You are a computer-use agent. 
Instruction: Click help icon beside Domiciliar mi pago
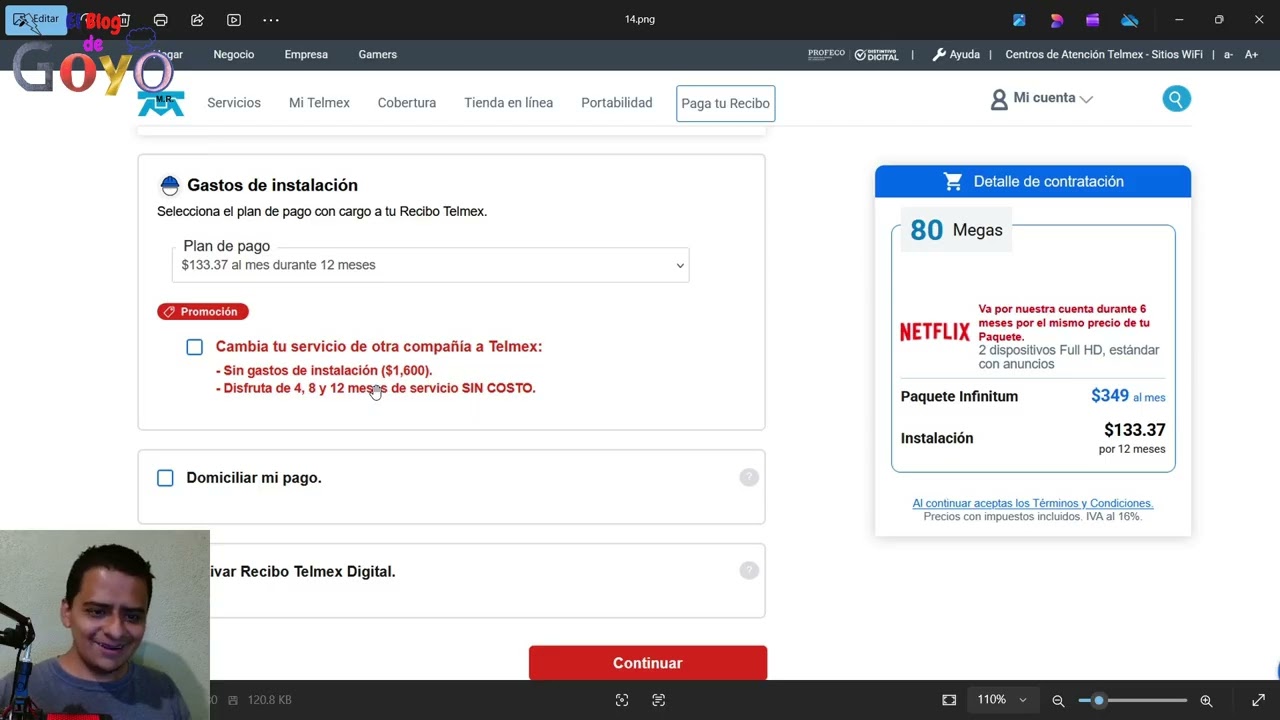pos(749,477)
